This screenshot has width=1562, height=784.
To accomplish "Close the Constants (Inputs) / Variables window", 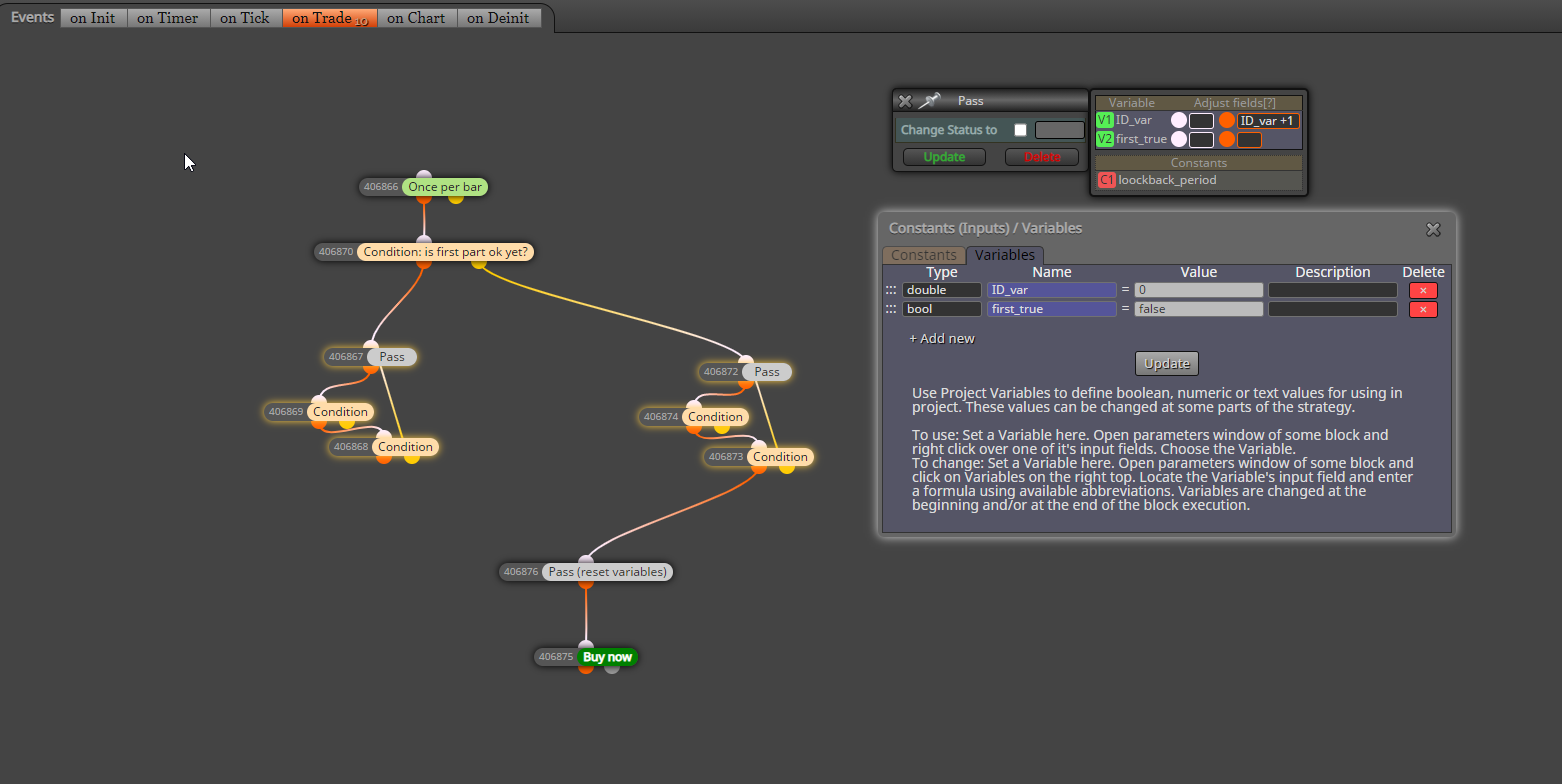I will 1433,229.
